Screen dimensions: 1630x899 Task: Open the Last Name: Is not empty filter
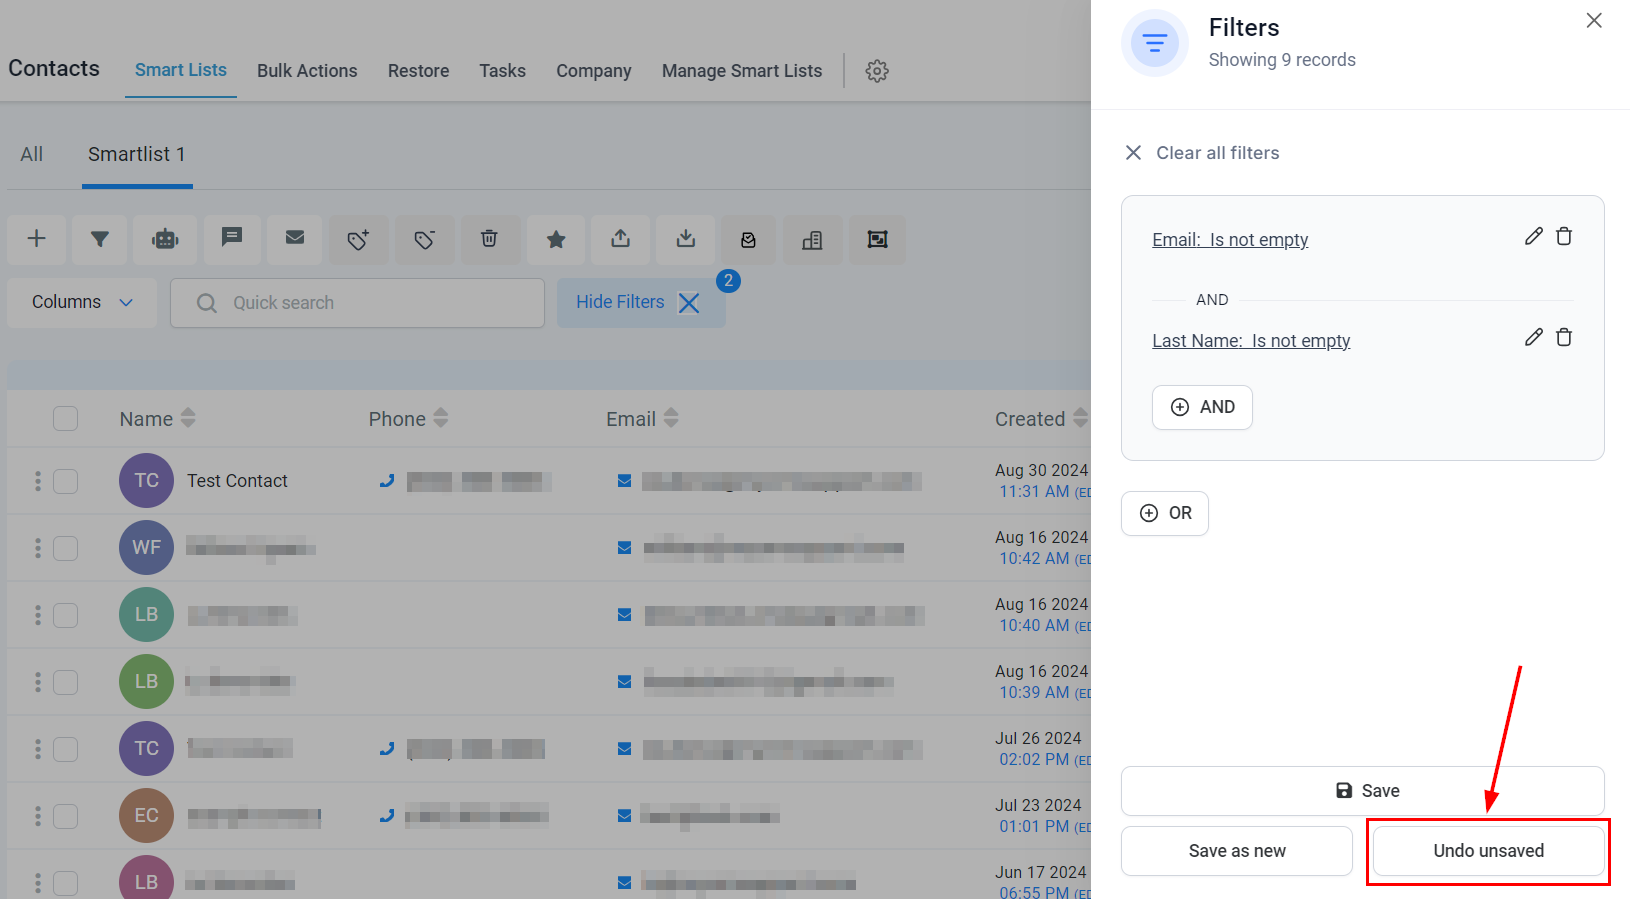click(1251, 341)
